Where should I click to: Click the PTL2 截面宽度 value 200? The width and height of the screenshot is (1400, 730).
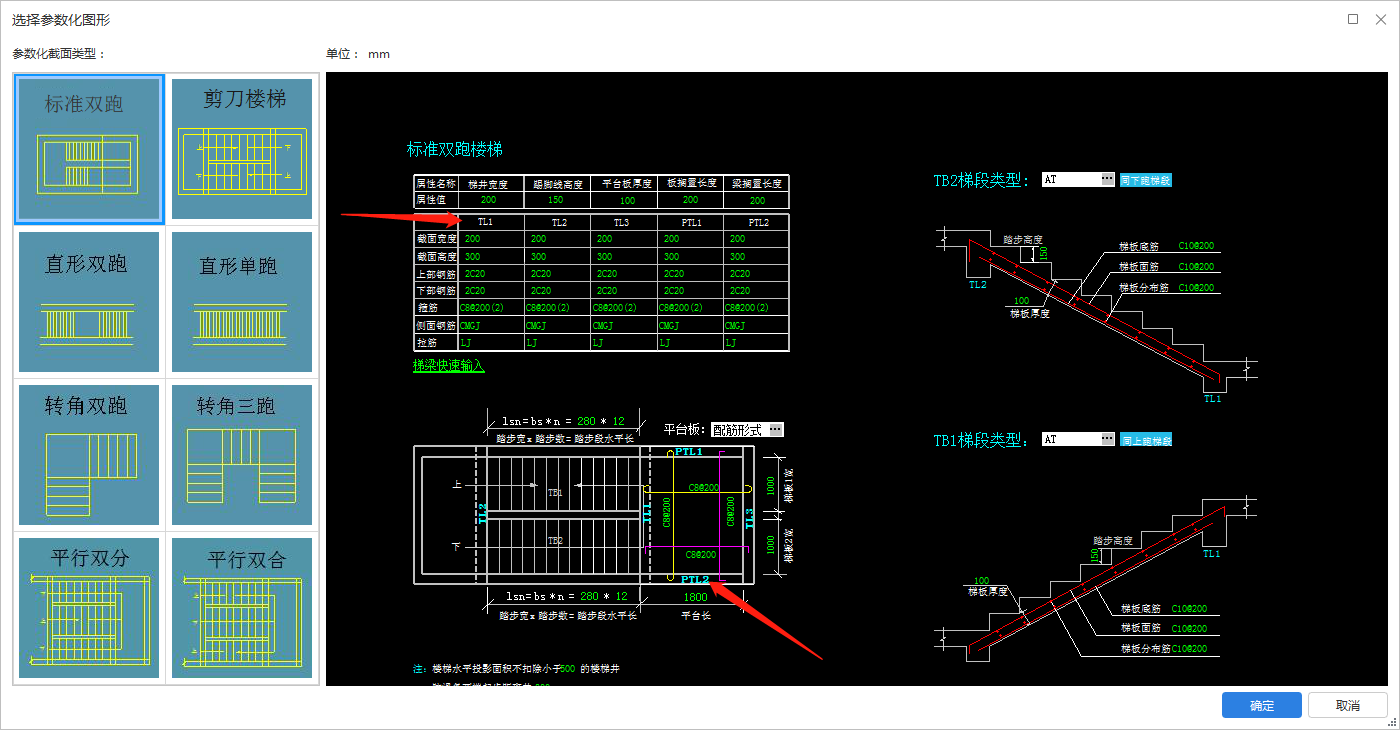click(x=737, y=239)
